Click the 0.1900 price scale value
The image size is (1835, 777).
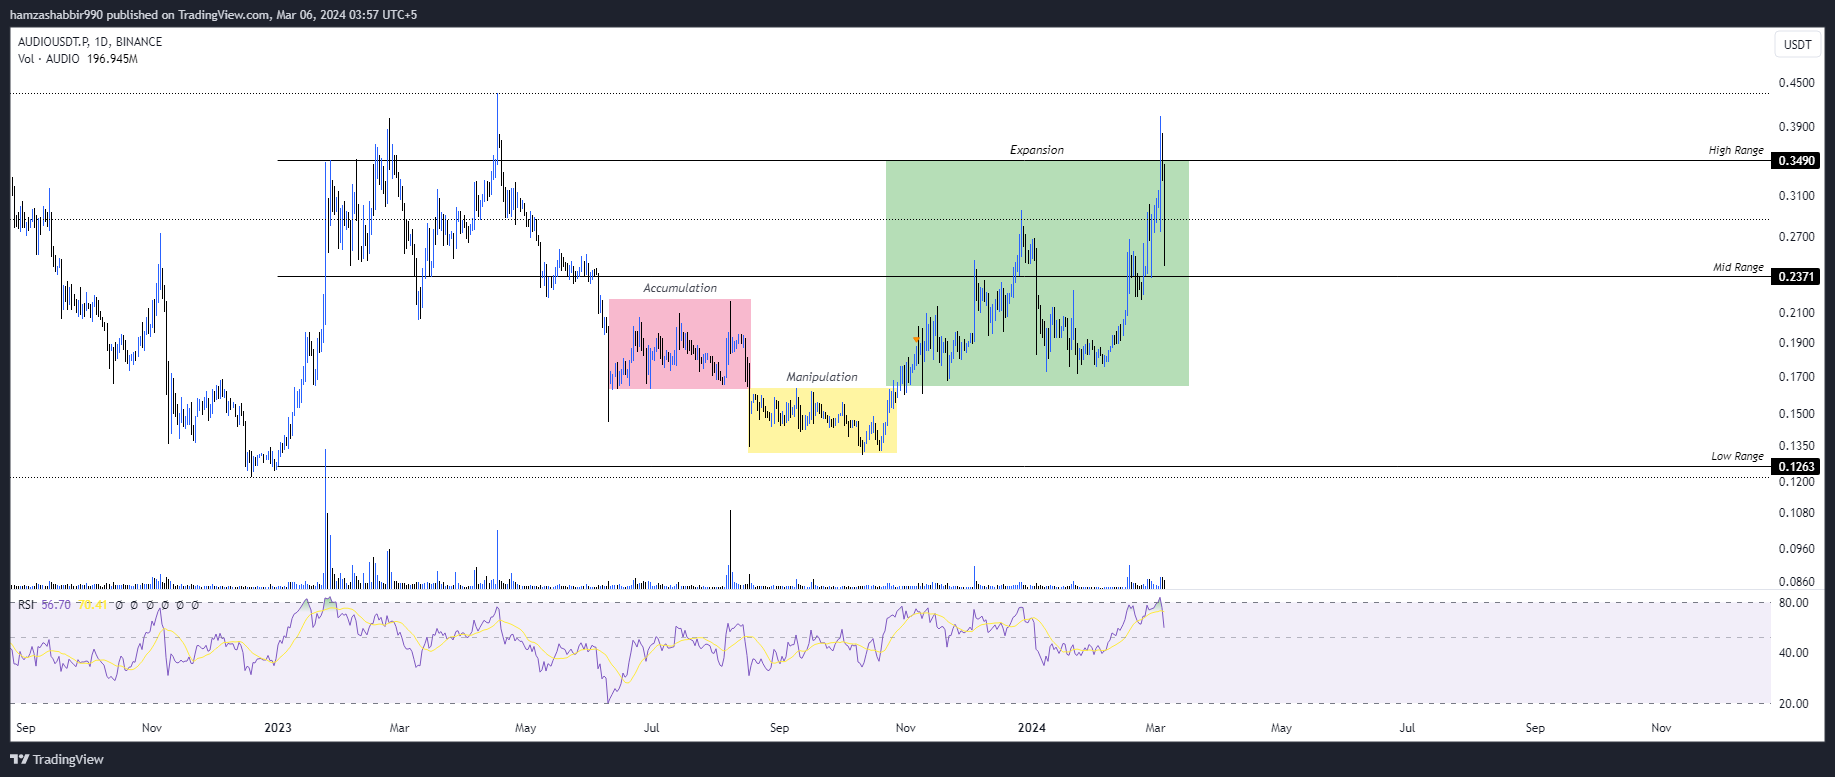click(1796, 343)
